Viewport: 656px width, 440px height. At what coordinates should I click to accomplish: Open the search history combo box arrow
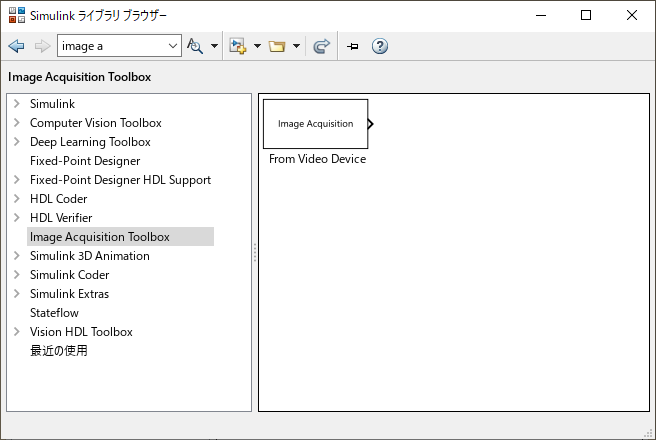coord(173,46)
